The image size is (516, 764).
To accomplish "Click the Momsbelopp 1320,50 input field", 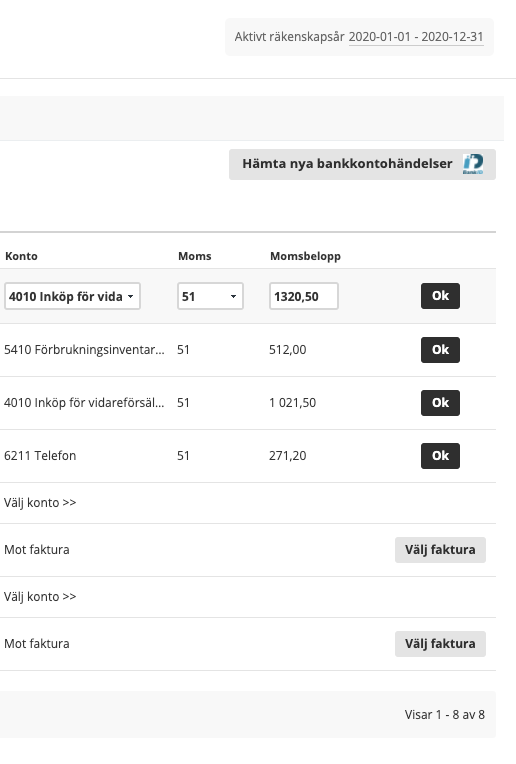I will pyautogui.click(x=304, y=296).
